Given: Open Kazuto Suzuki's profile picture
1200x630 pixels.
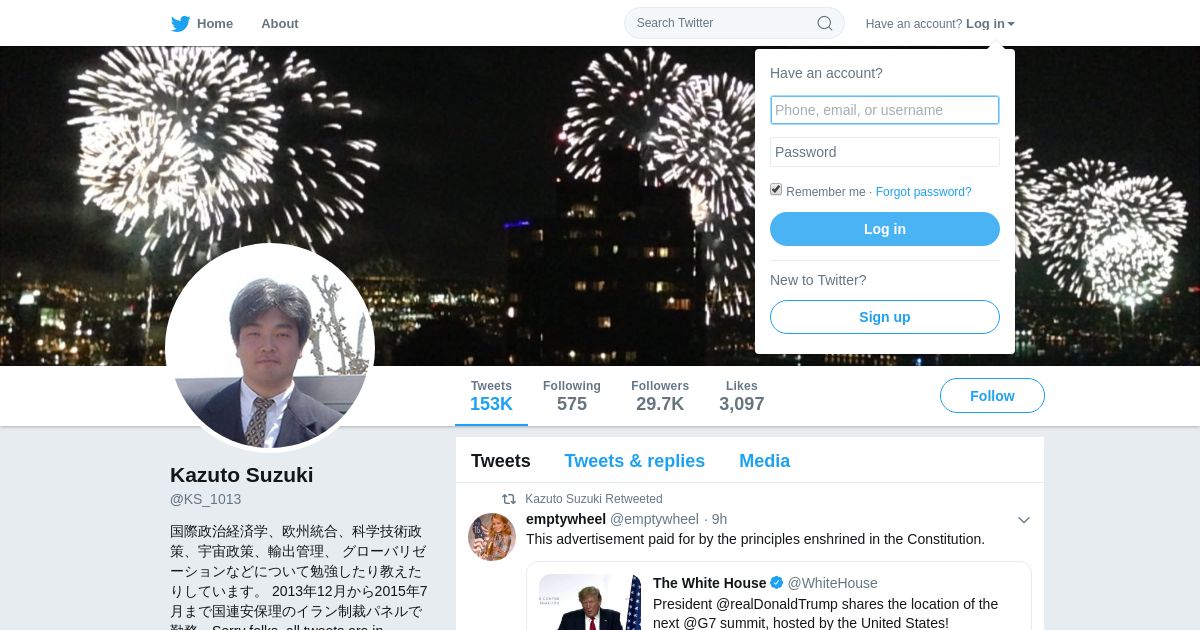Looking at the screenshot, I should coord(270,348).
